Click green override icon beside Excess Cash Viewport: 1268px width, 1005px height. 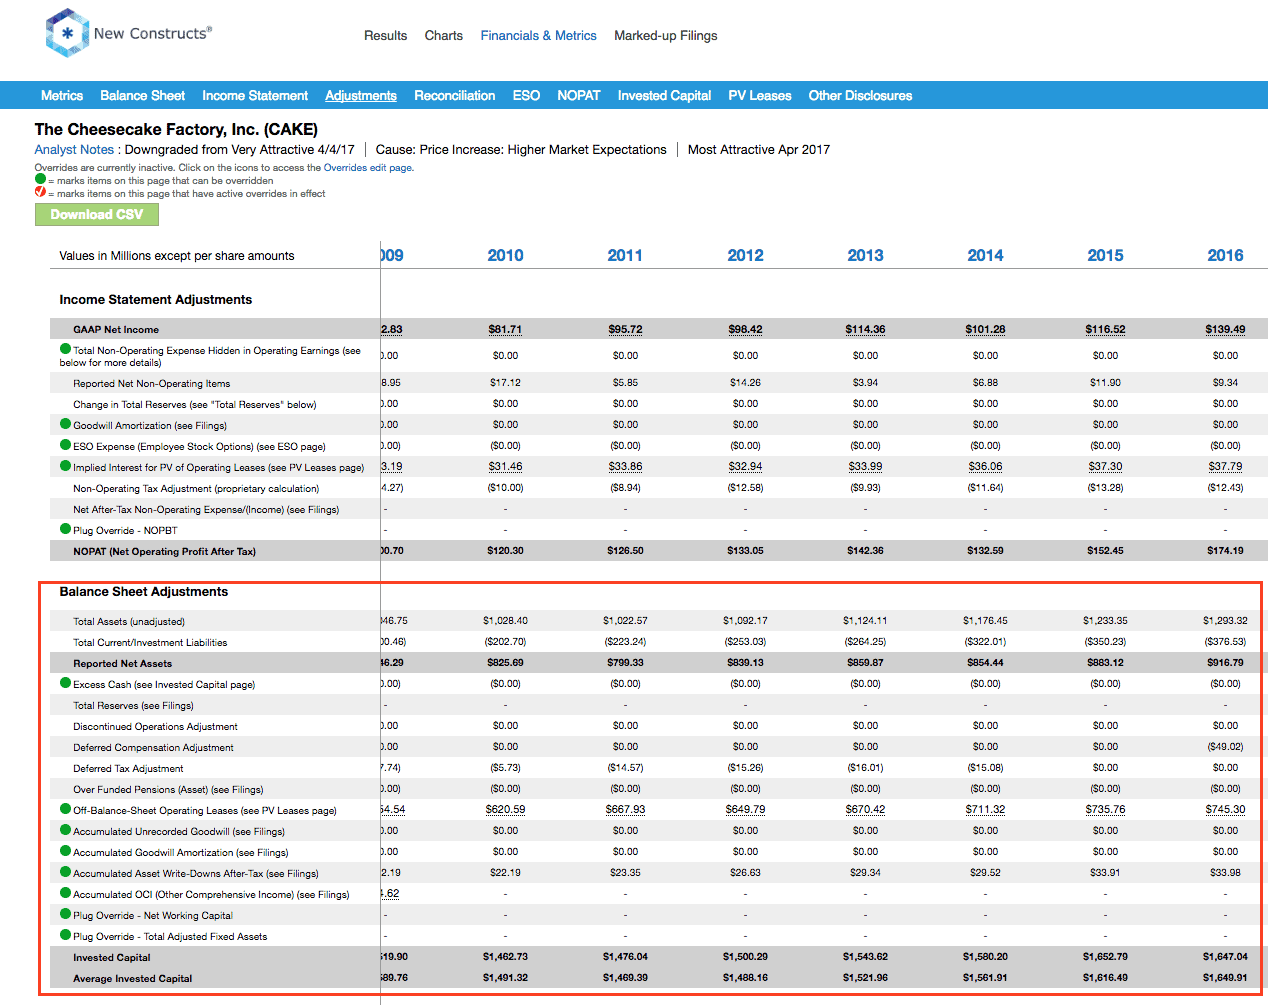click(x=65, y=683)
